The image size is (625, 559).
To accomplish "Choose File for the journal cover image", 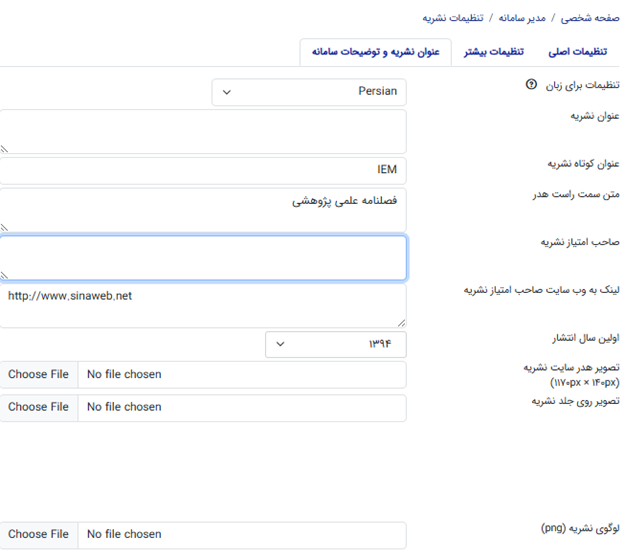I will (39, 408).
